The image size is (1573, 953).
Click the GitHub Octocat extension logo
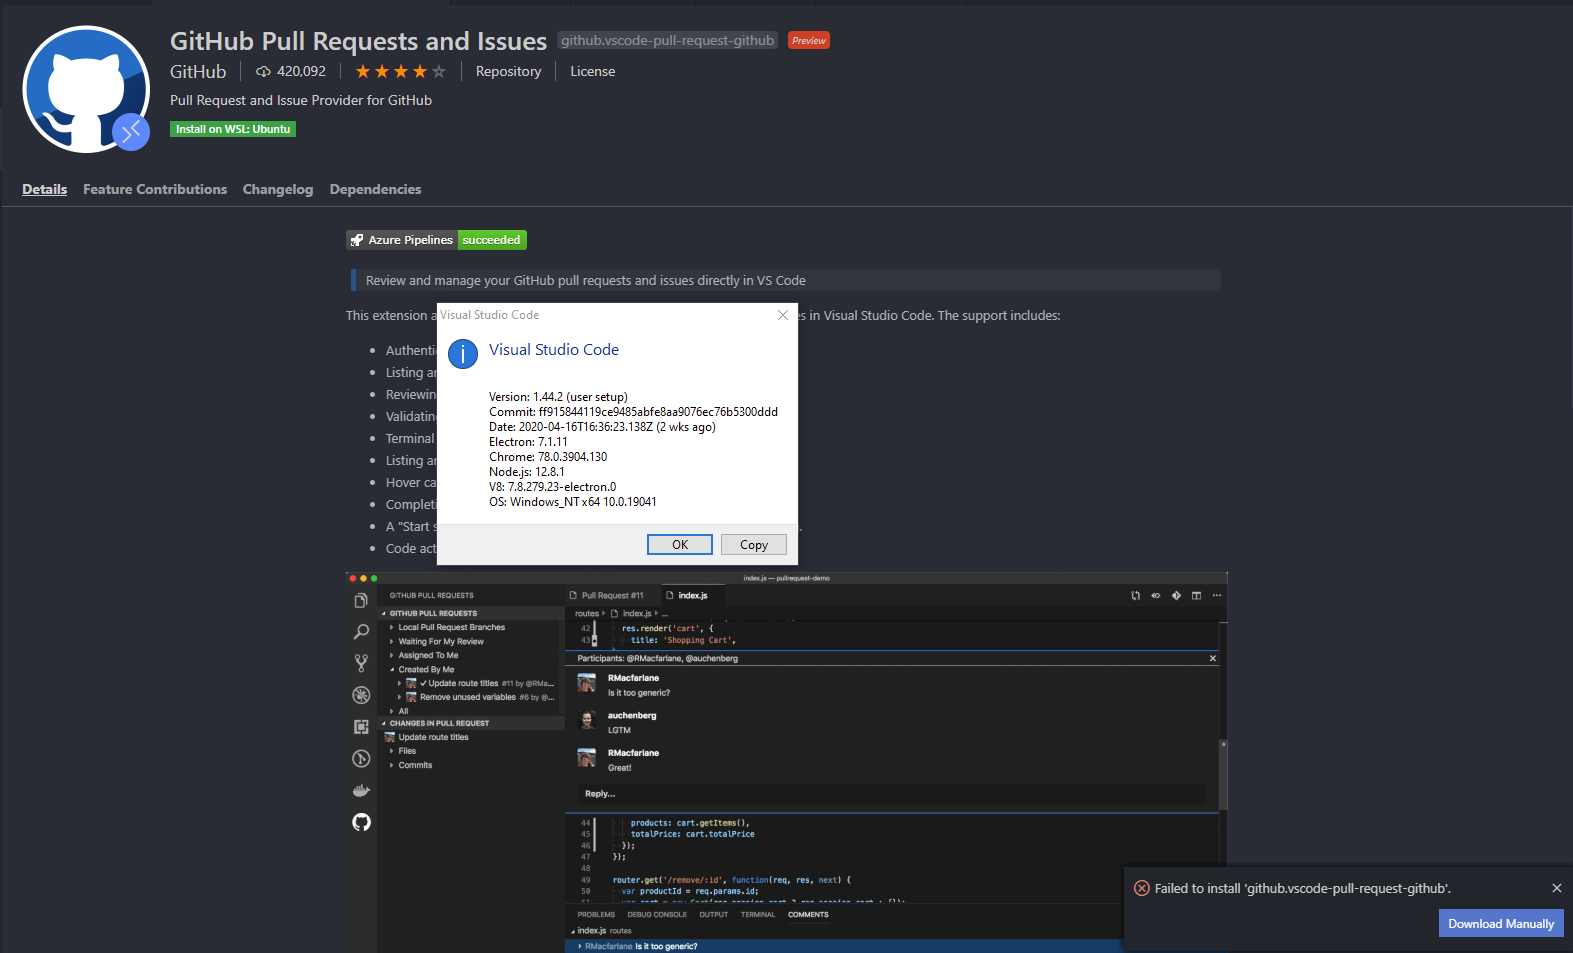(x=86, y=89)
